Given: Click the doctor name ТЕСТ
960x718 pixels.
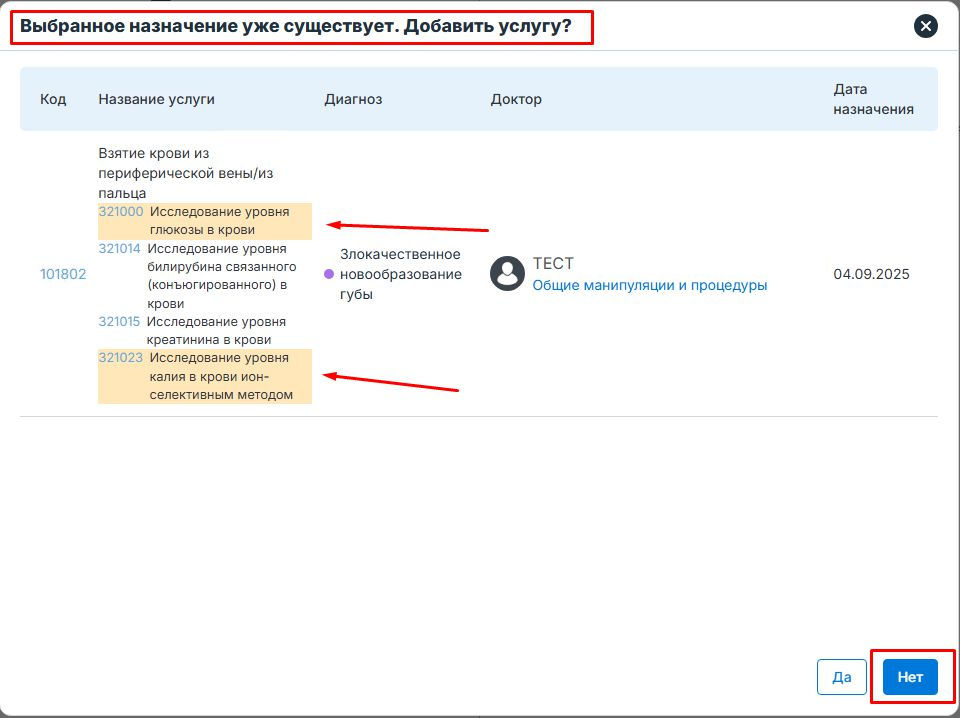Looking at the screenshot, I should [x=553, y=264].
